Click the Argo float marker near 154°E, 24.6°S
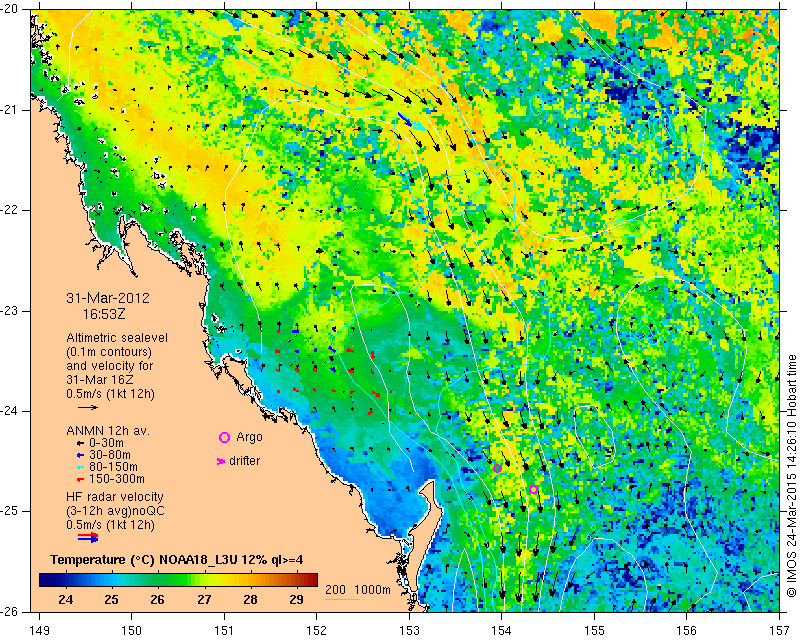 coord(497,468)
